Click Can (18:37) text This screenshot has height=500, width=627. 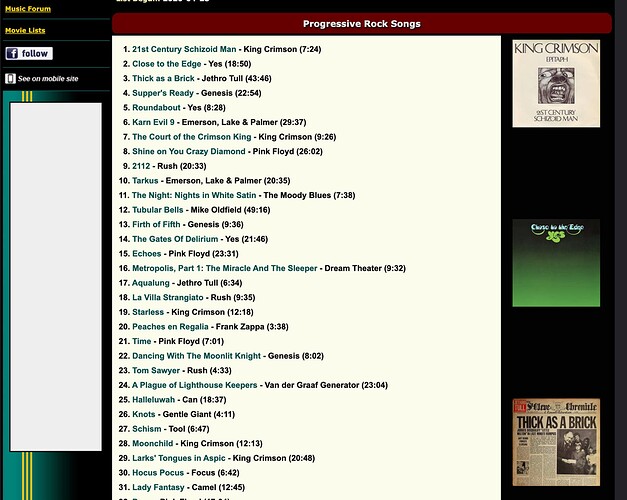click(204, 400)
